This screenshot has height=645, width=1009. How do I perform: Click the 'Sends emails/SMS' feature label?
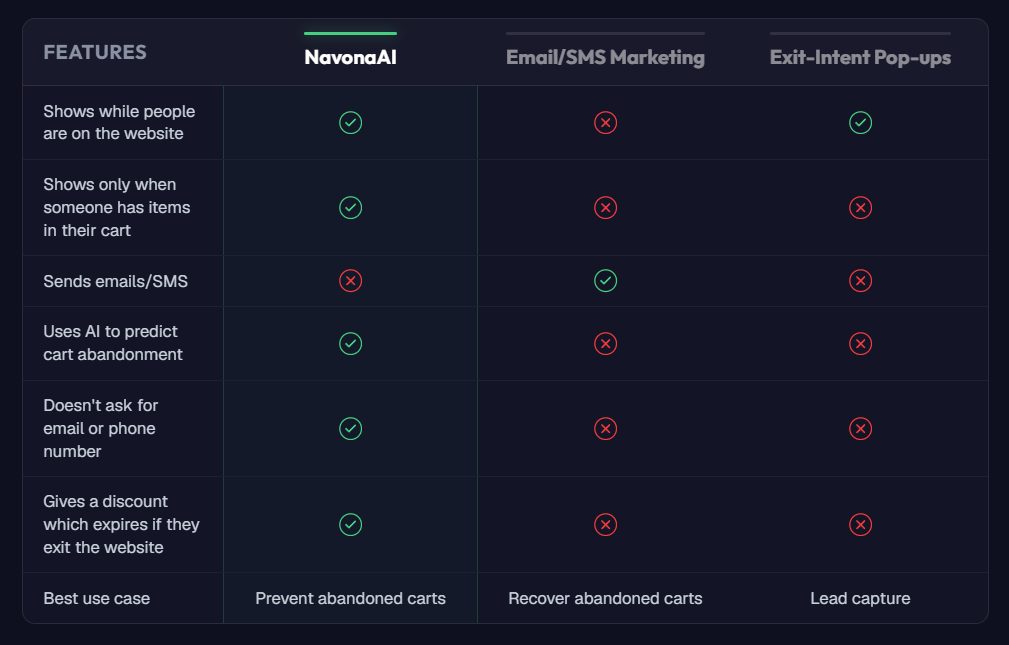[x=115, y=281]
